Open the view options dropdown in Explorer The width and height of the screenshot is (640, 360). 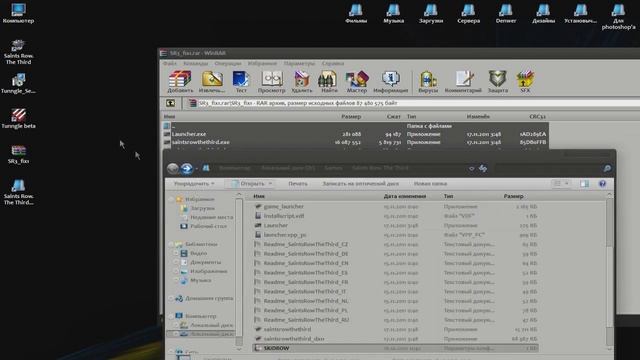[x=567, y=184]
